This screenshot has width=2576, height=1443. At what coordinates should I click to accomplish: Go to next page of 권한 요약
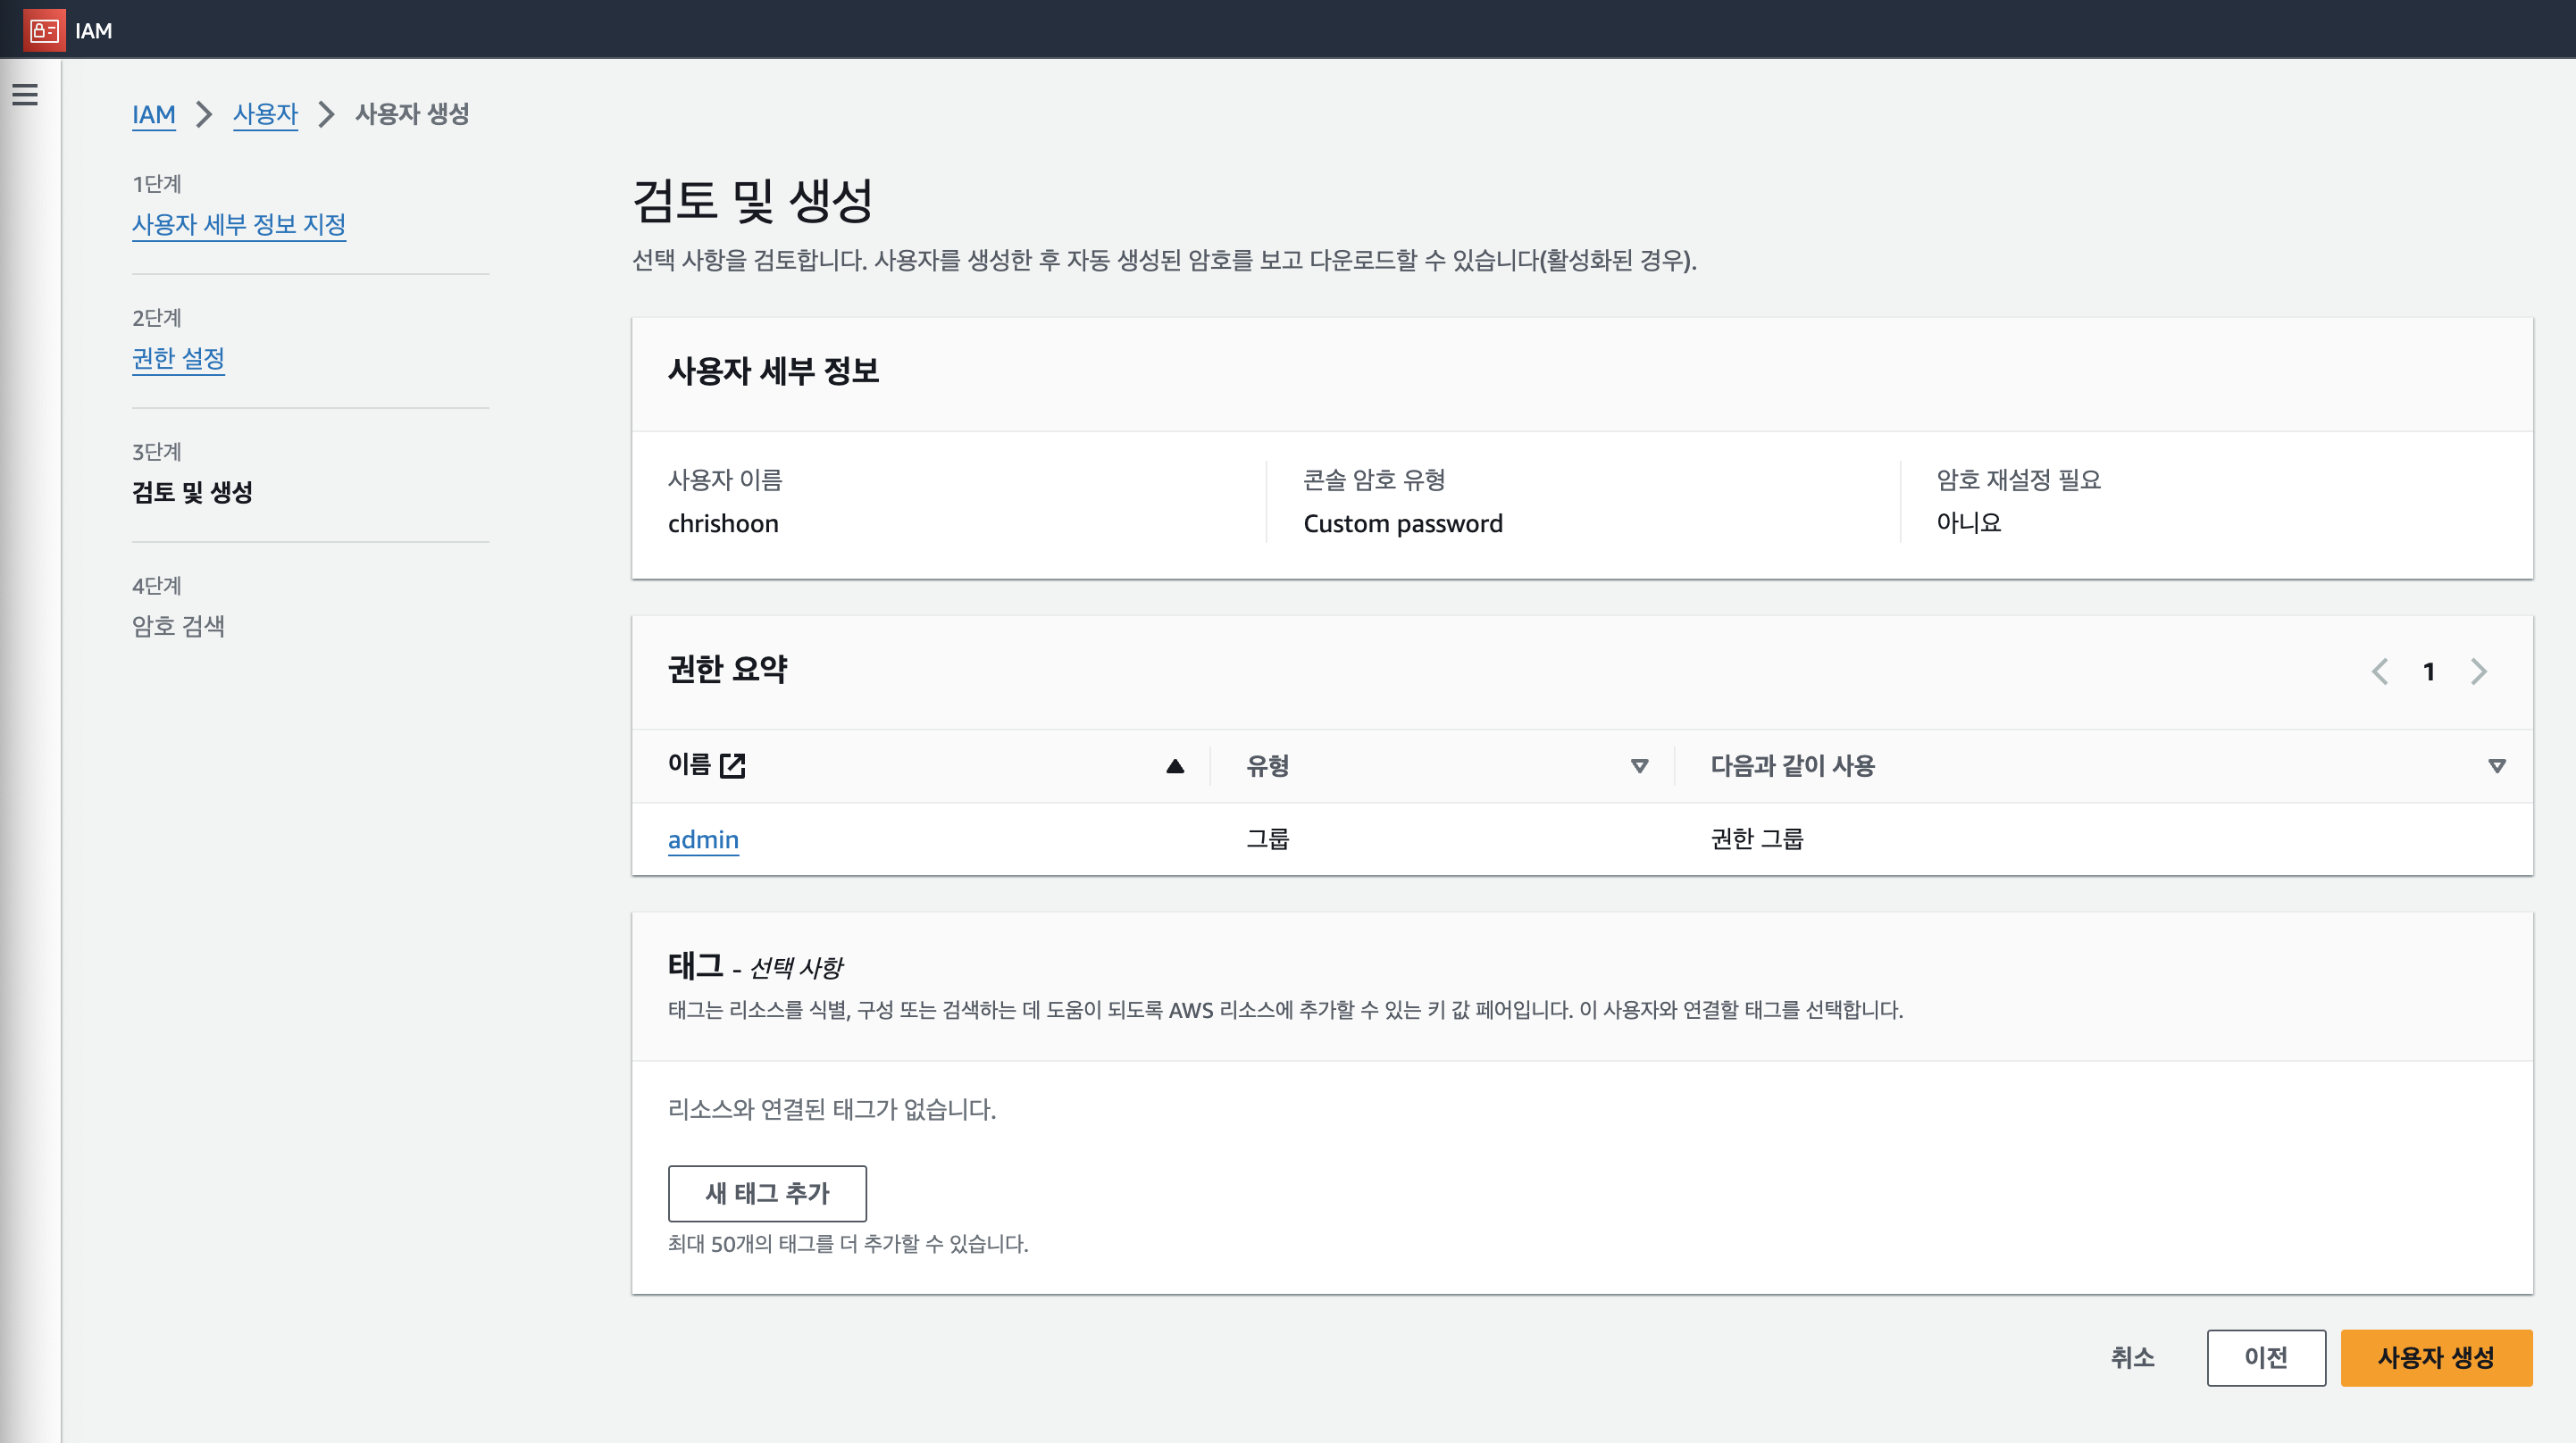click(x=2478, y=672)
